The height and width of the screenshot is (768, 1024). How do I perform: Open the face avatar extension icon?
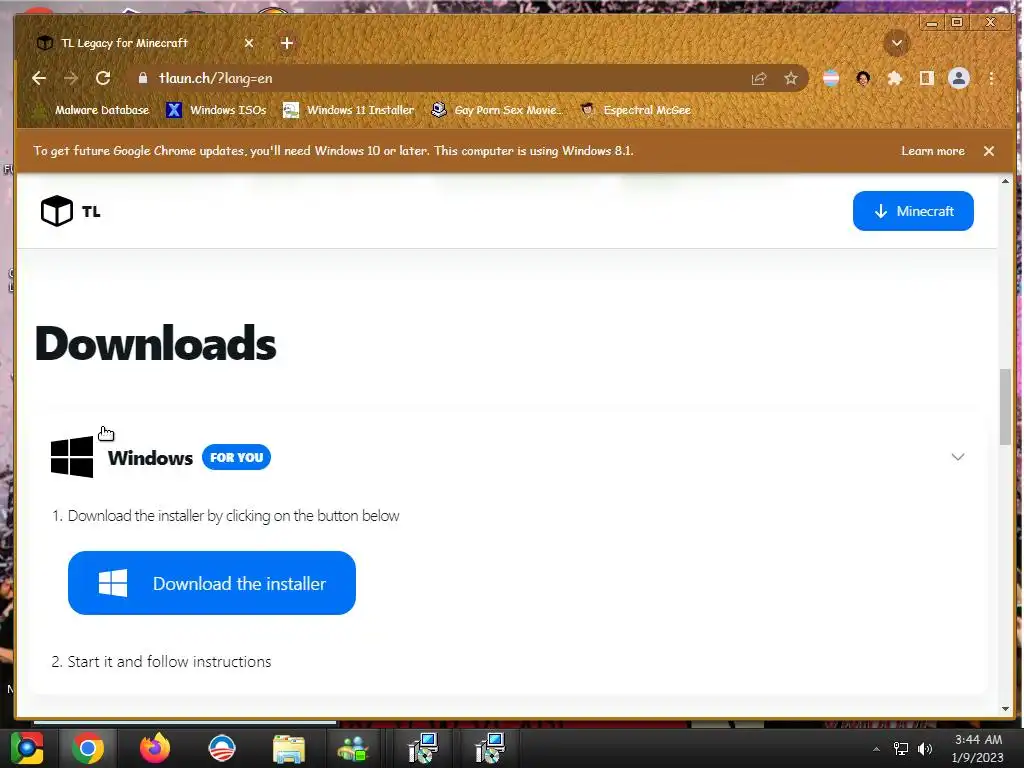pos(863,78)
